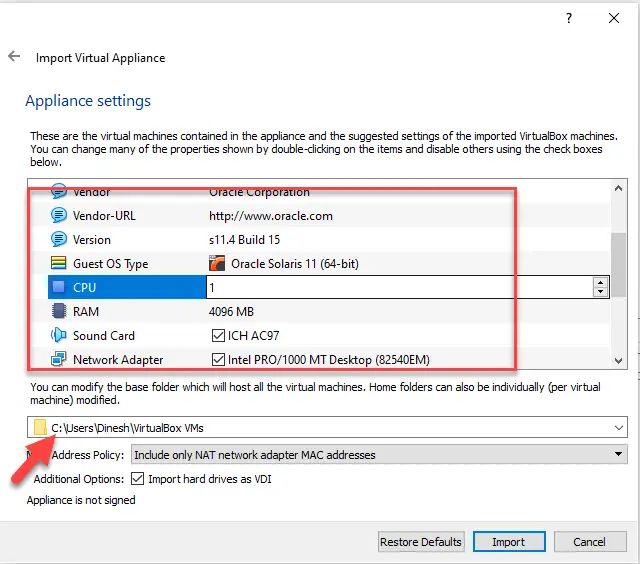Select the Version speech bubble icon

tap(59, 239)
